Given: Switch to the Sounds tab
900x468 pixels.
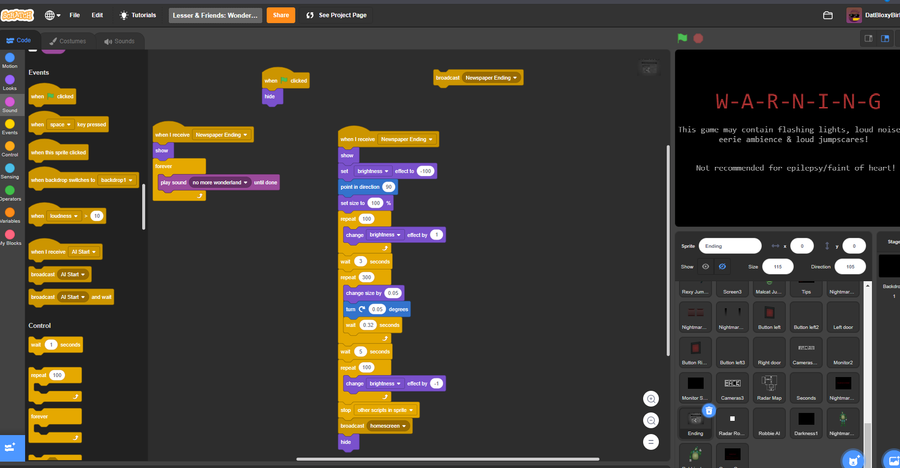Looking at the screenshot, I should tap(119, 41).
